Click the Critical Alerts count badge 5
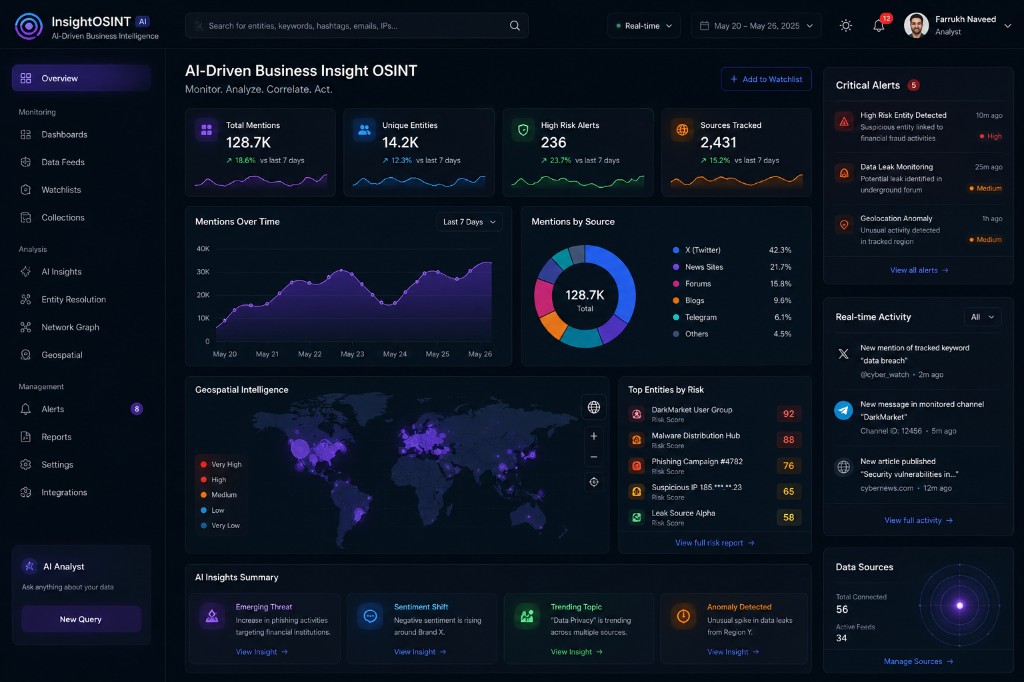 [914, 86]
